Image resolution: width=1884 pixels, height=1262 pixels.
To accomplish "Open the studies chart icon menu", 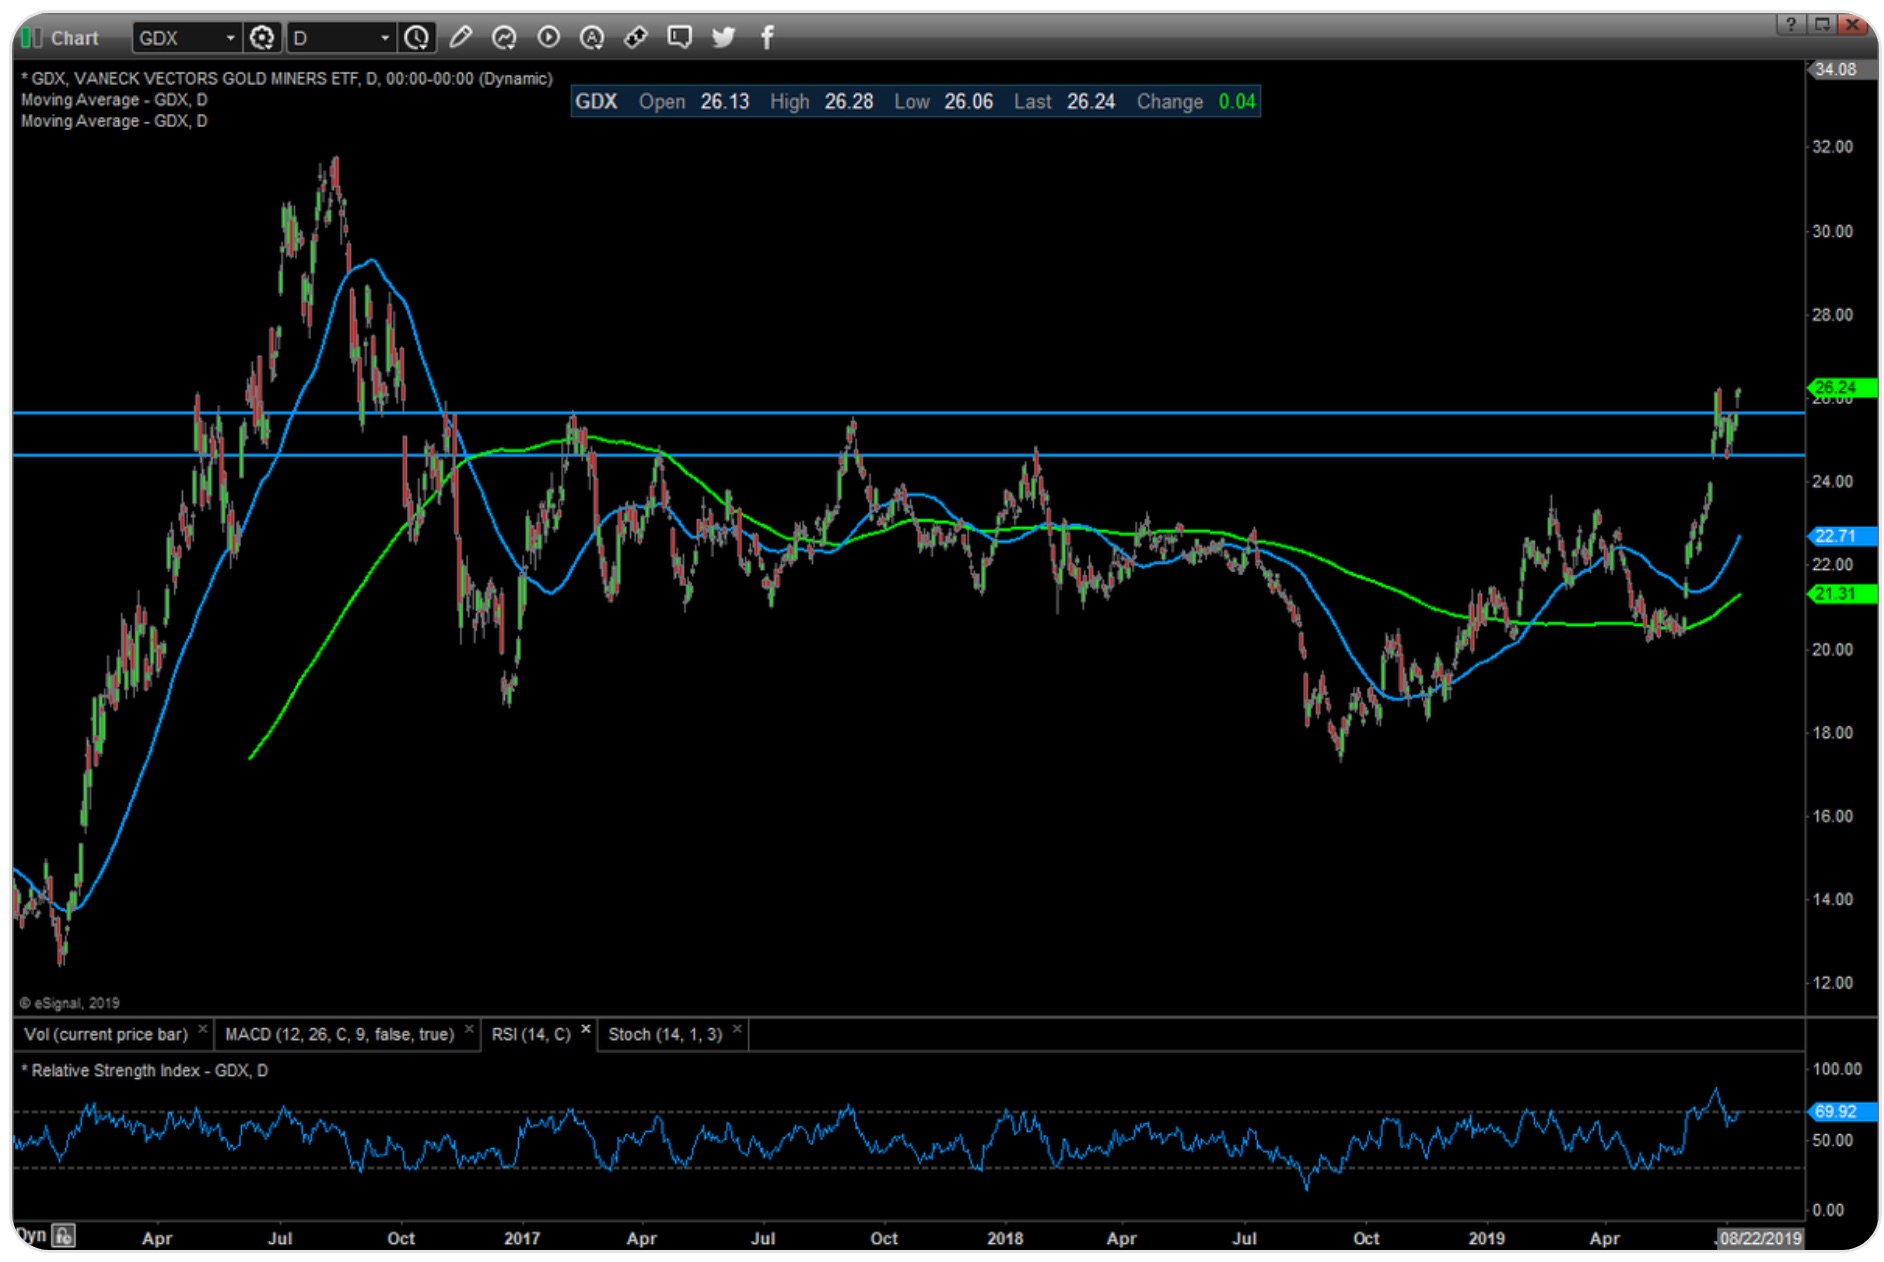I will [504, 38].
